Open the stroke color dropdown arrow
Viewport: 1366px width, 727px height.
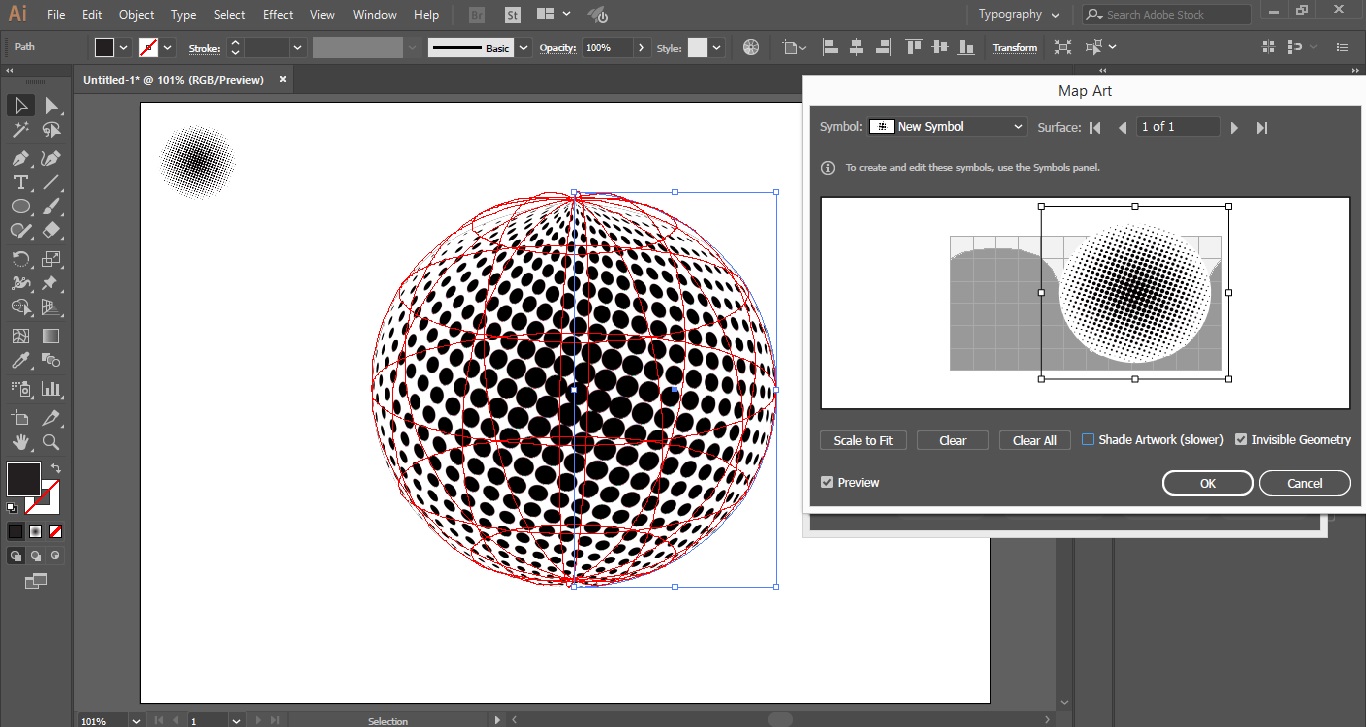pos(168,47)
